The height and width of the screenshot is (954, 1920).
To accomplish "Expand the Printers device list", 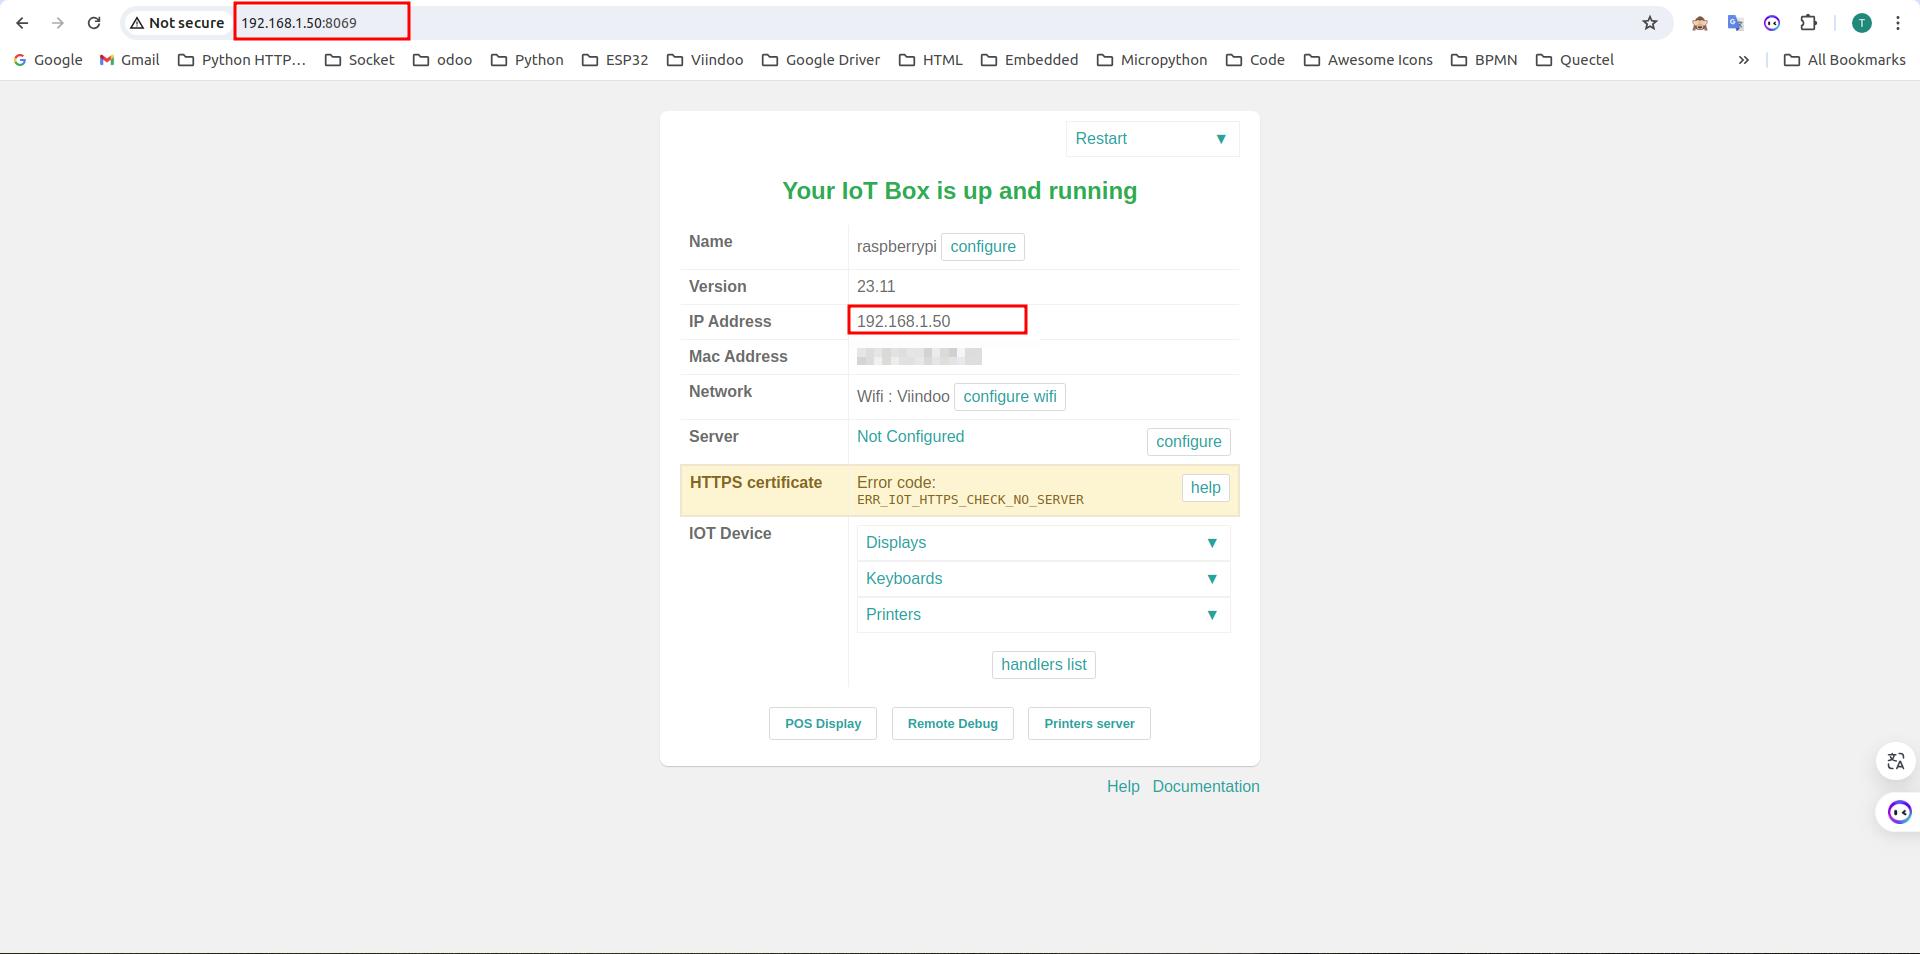I will click(x=1043, y=615).
